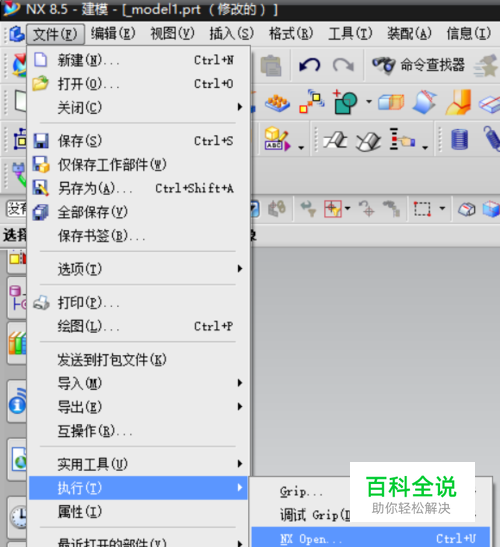Open the 信息(I) Information menu
Viewport: 500px width, 547px height.
(x=469, y=34)
